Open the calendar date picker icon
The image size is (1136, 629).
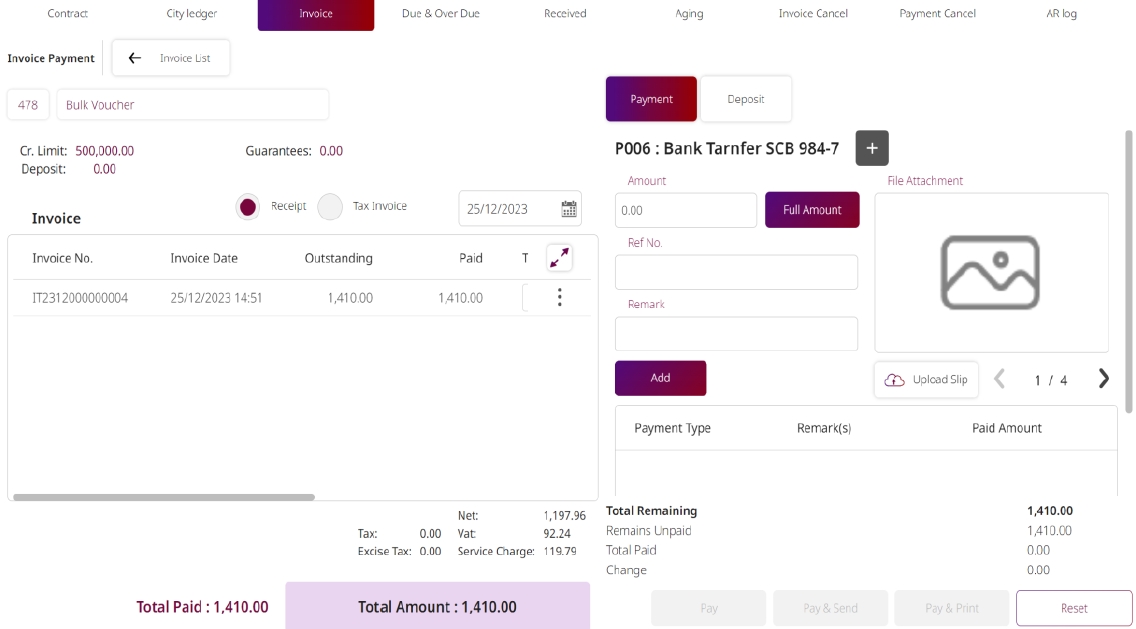[x=569, y=209]
